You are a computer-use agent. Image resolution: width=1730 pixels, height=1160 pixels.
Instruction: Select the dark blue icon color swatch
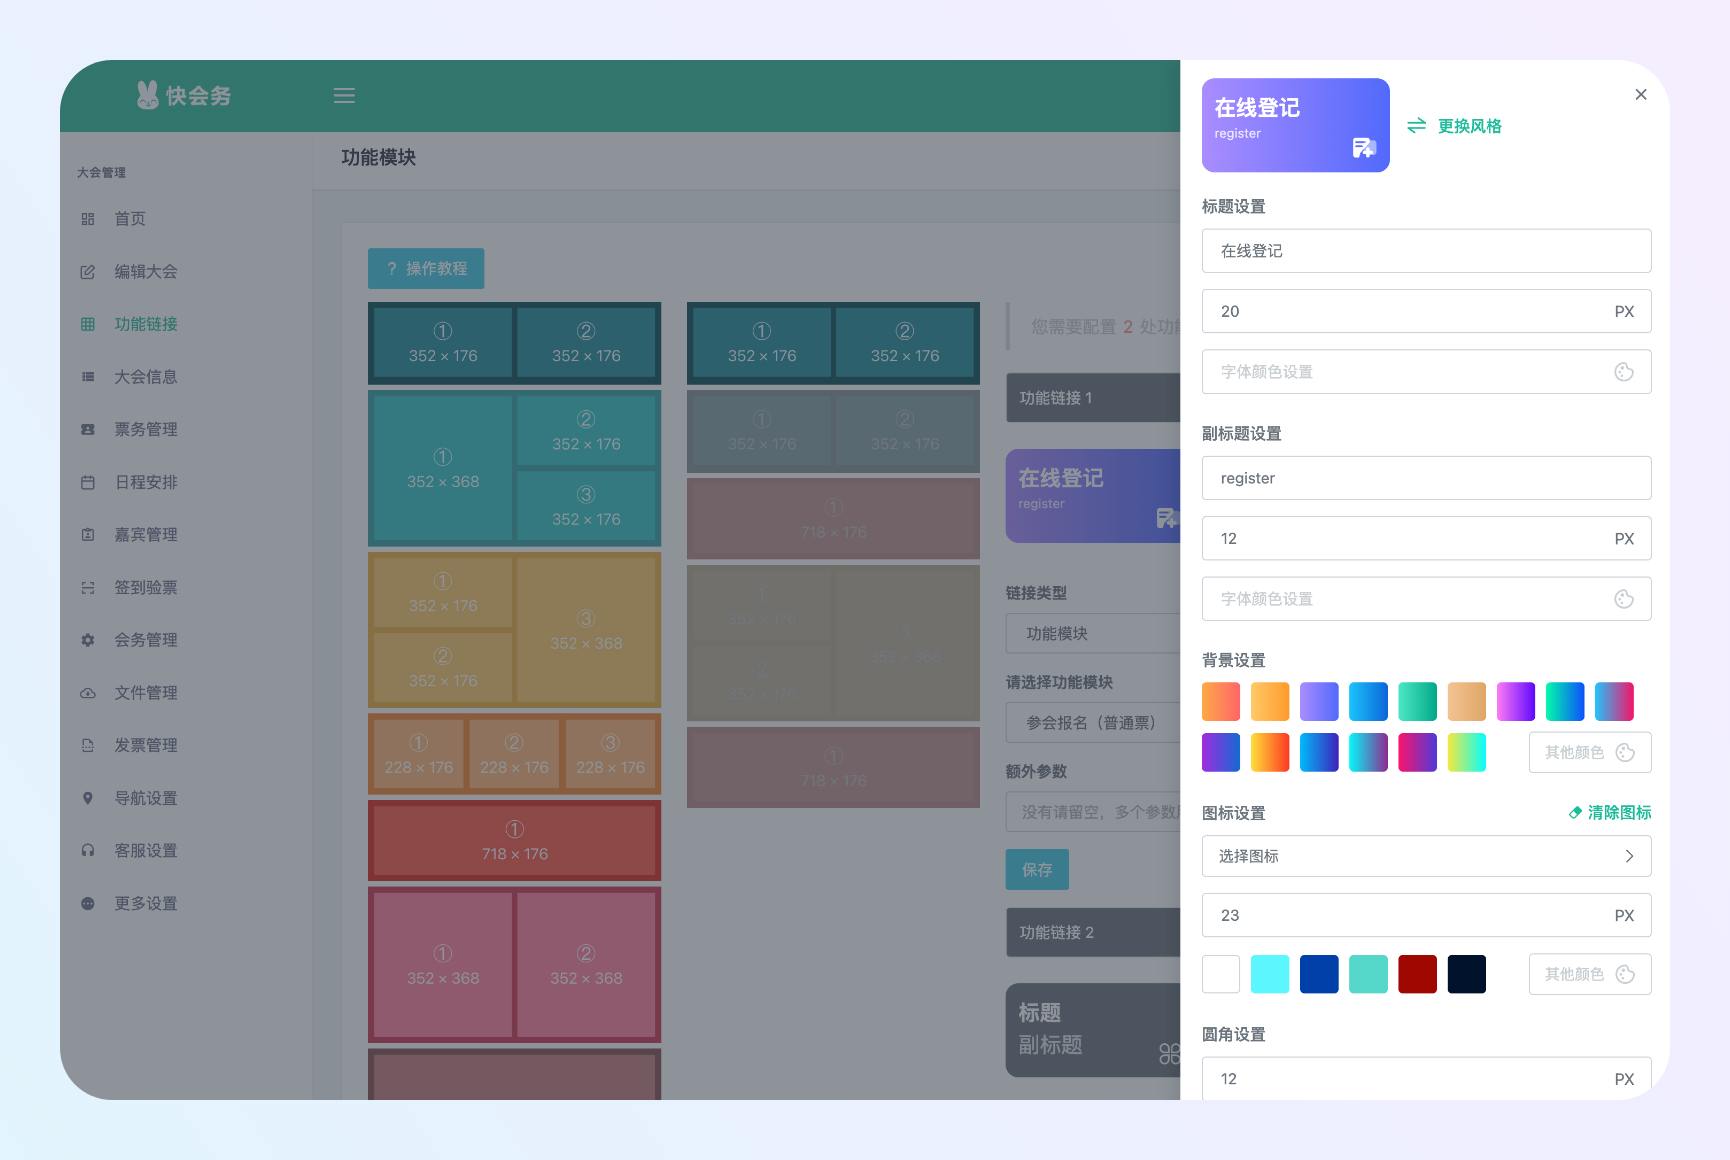pos(1319,974)
